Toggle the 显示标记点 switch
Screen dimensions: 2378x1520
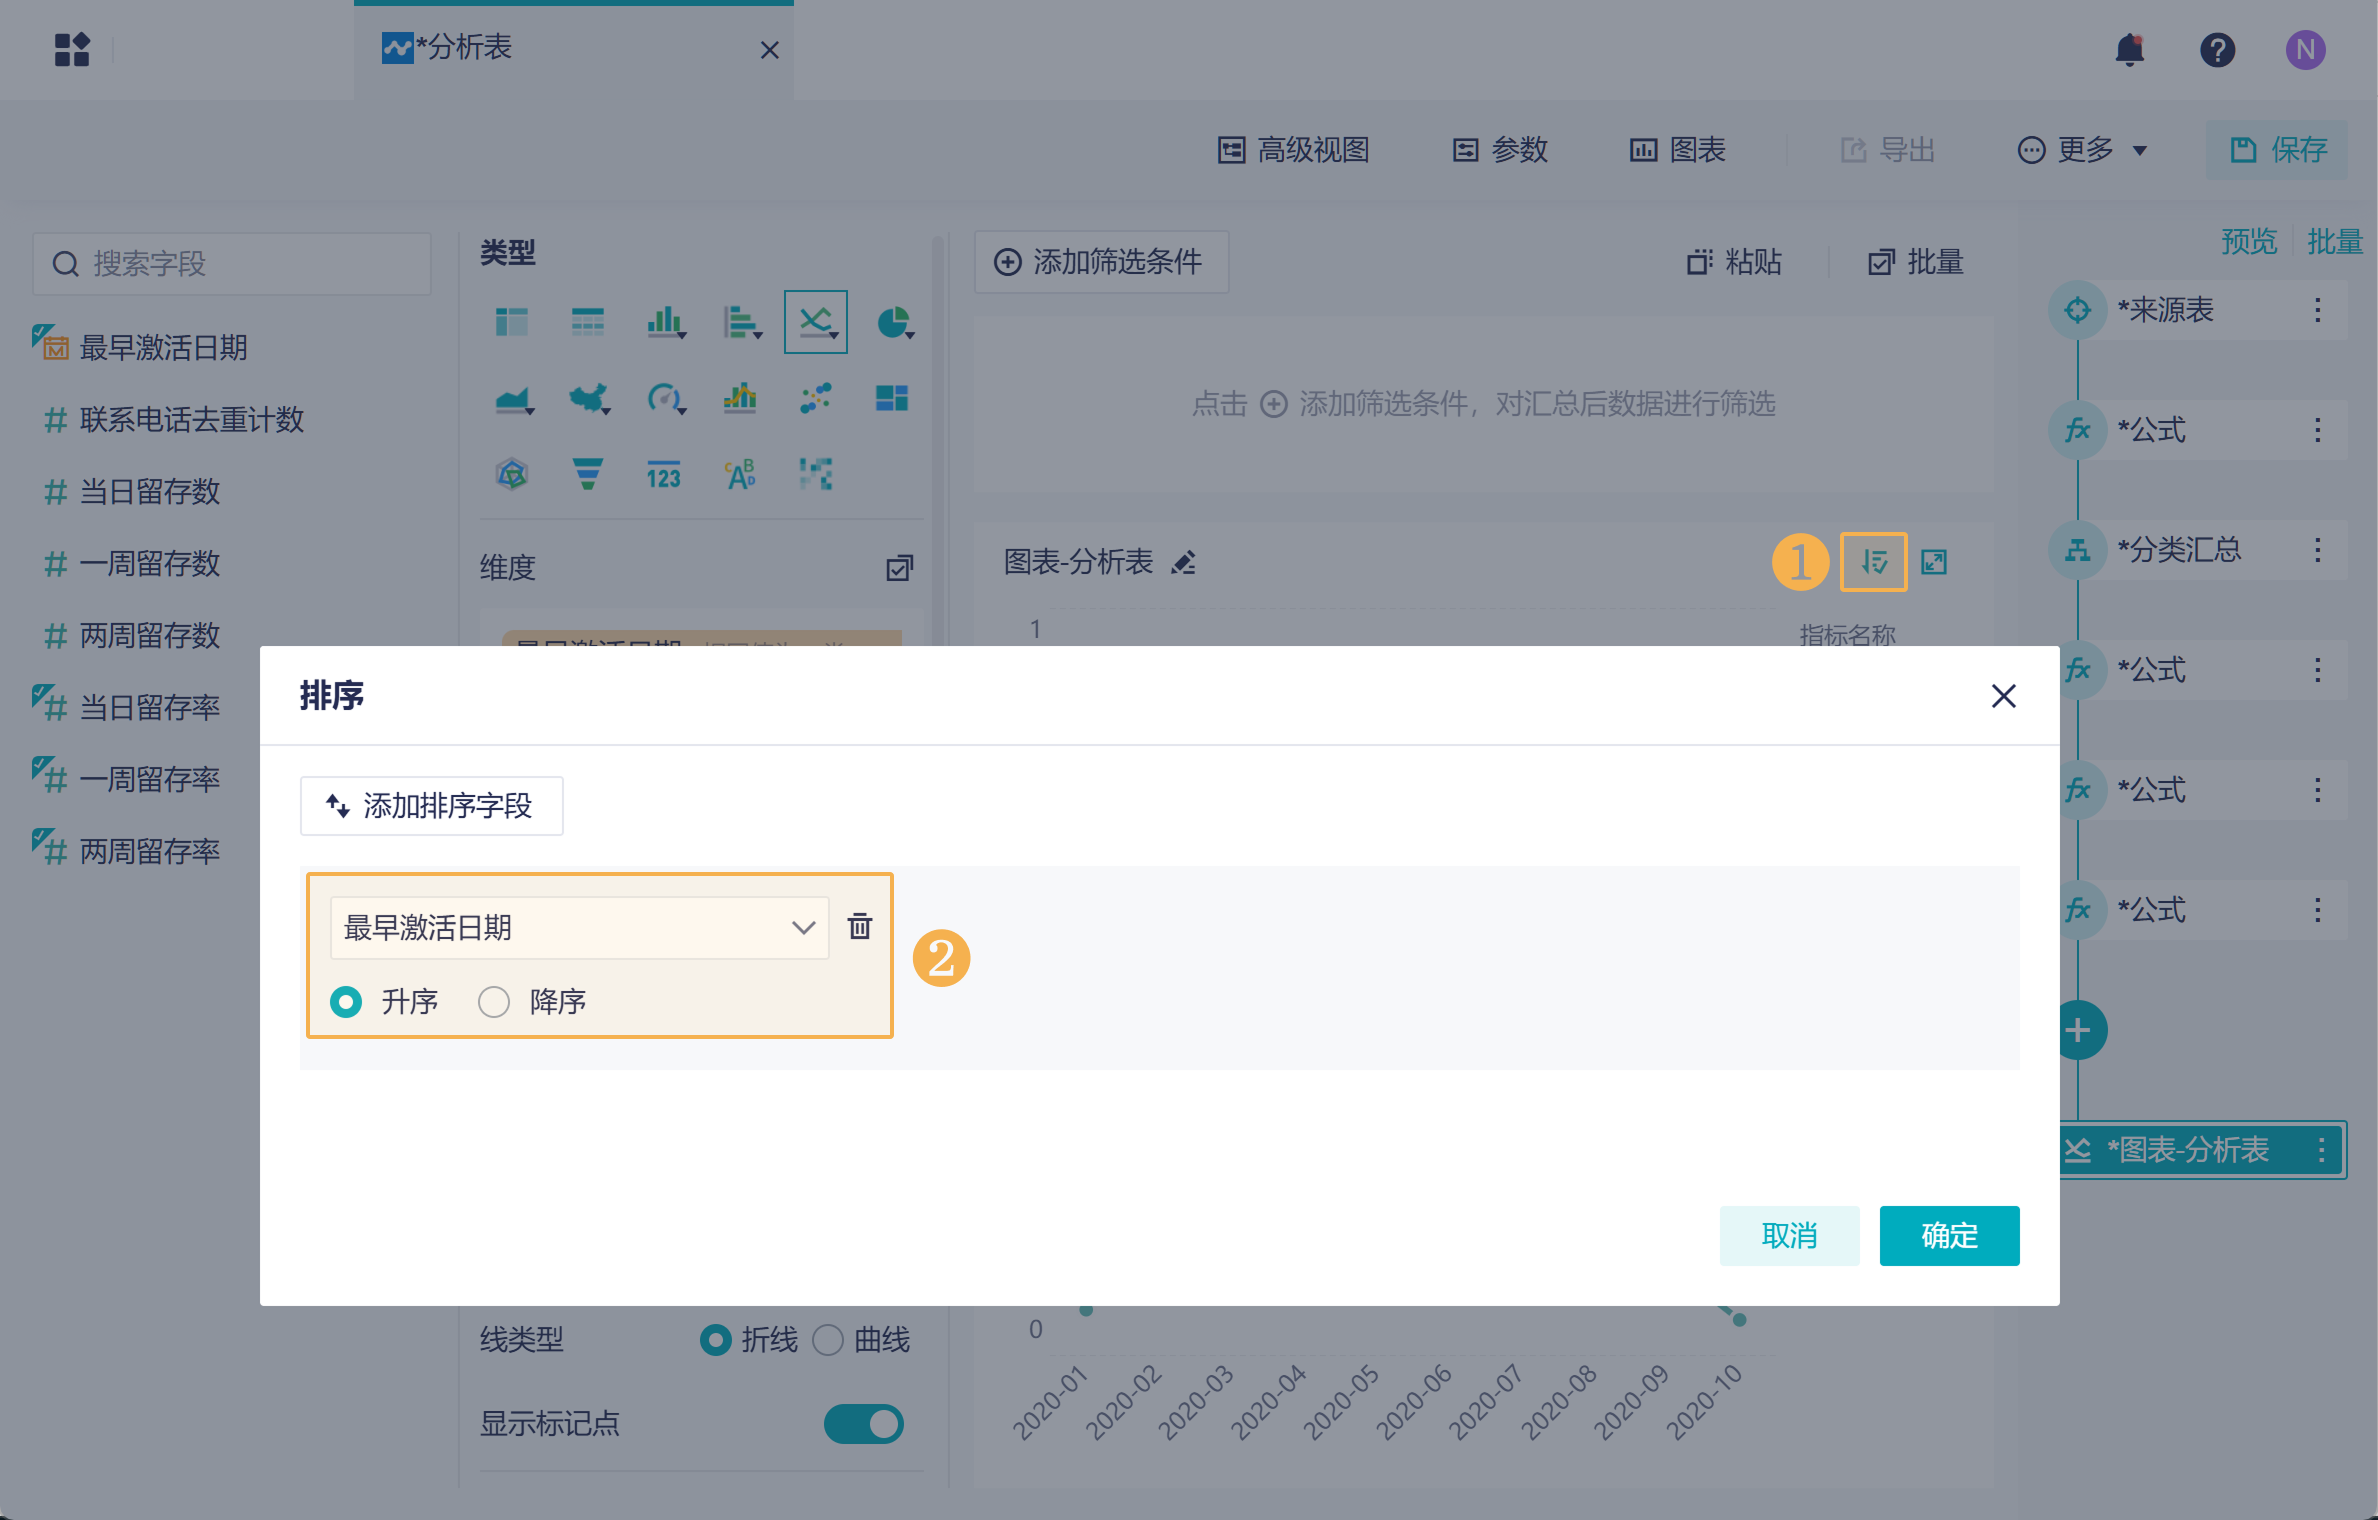[863, 1423]
